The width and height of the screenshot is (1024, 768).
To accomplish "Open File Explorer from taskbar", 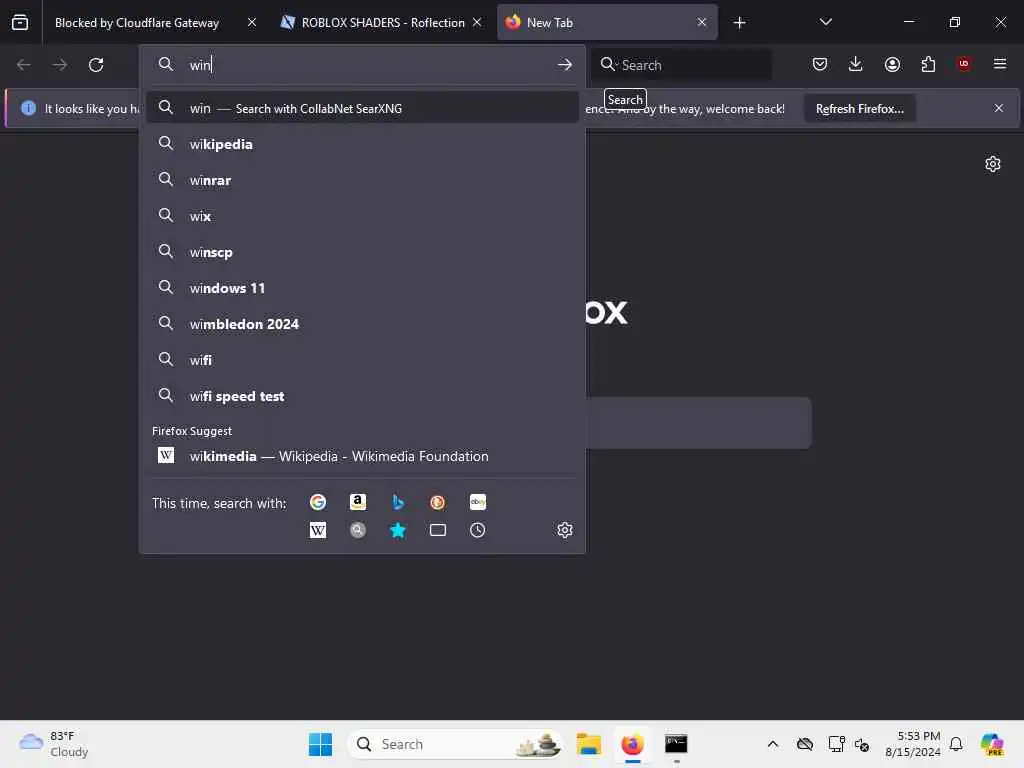I will [588, 744].
